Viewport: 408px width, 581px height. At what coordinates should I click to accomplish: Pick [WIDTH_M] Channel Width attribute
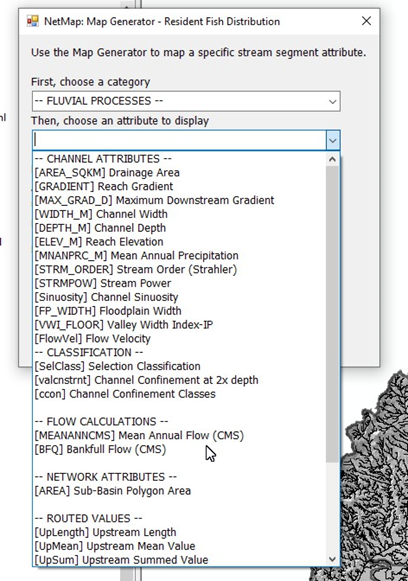click(x=101, y=214)
